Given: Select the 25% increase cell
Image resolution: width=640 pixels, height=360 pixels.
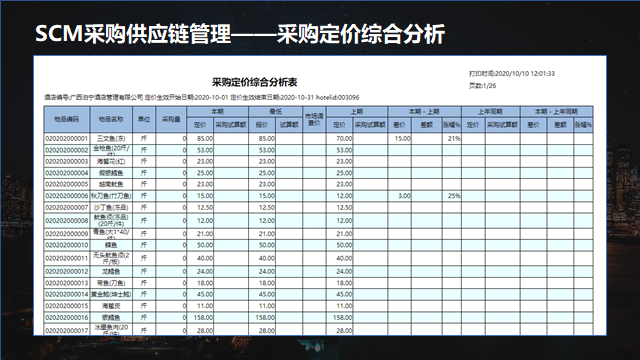Looking at the screenshot, I should (452, 196).
